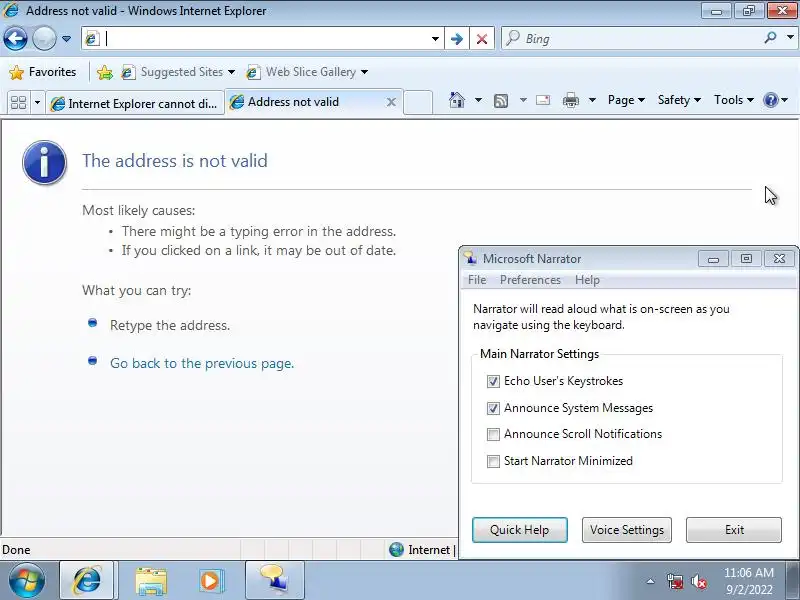Click the Print icon
This screenshot has height=600, width=800.
pyautogui.click(x=570, y=100)
